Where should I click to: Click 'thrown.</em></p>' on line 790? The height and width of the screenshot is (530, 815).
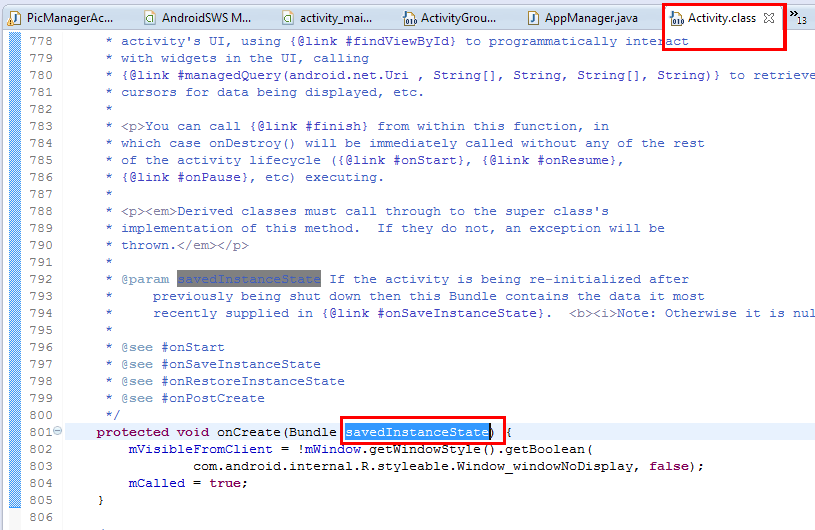coord(185,245)
